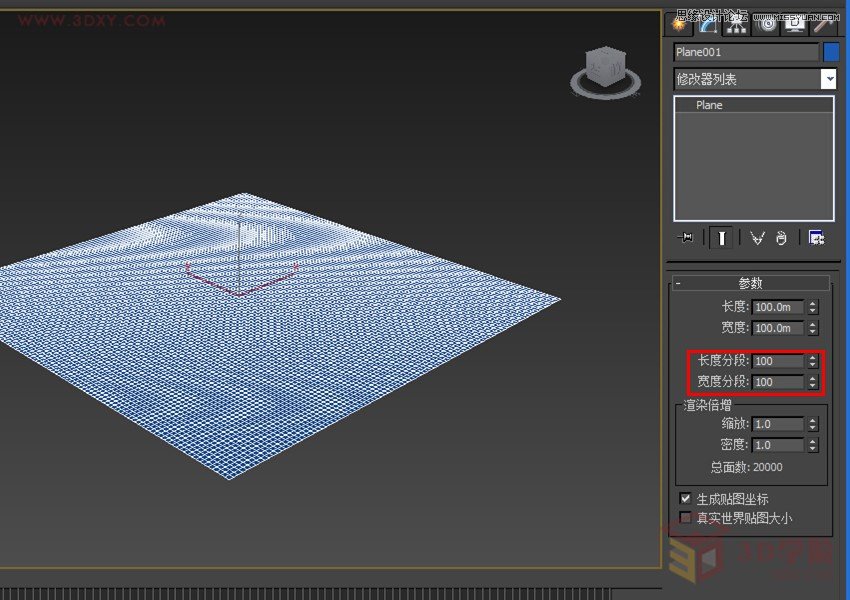Click the Remove Modifier trash icon

click(x=782, y=238)
